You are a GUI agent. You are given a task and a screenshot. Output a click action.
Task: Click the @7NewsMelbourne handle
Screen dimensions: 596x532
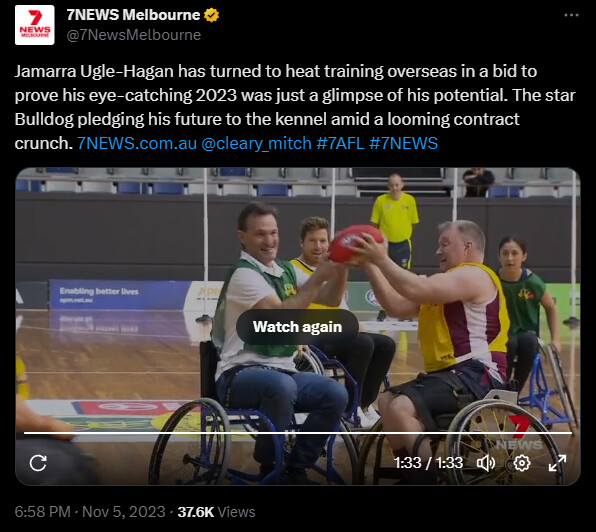(134, 35)
